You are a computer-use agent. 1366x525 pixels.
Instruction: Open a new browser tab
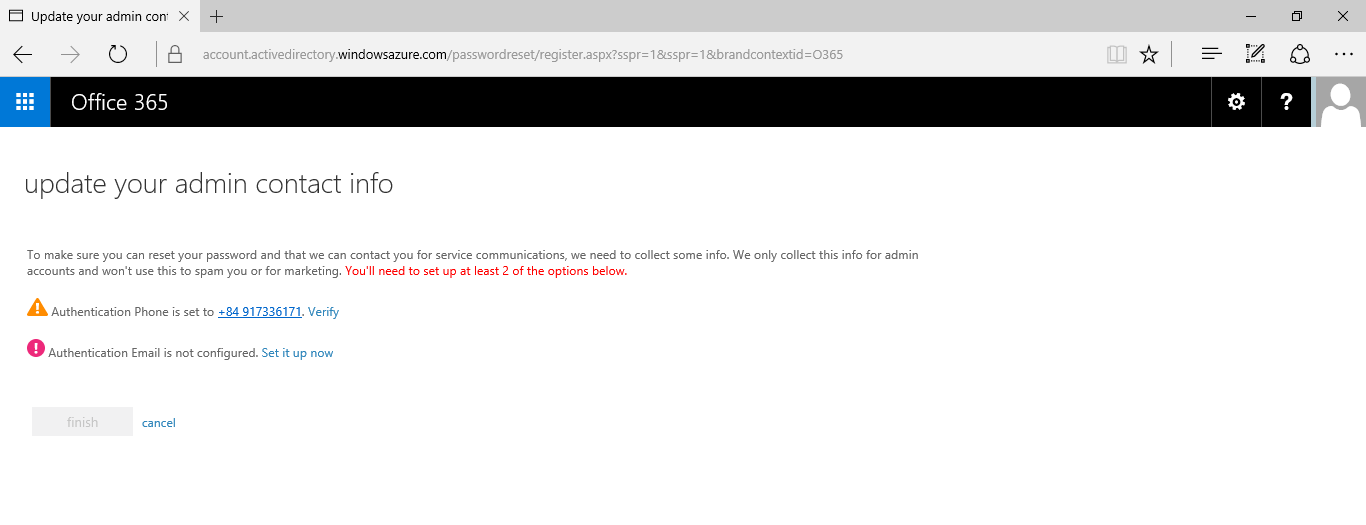point(216,17)
